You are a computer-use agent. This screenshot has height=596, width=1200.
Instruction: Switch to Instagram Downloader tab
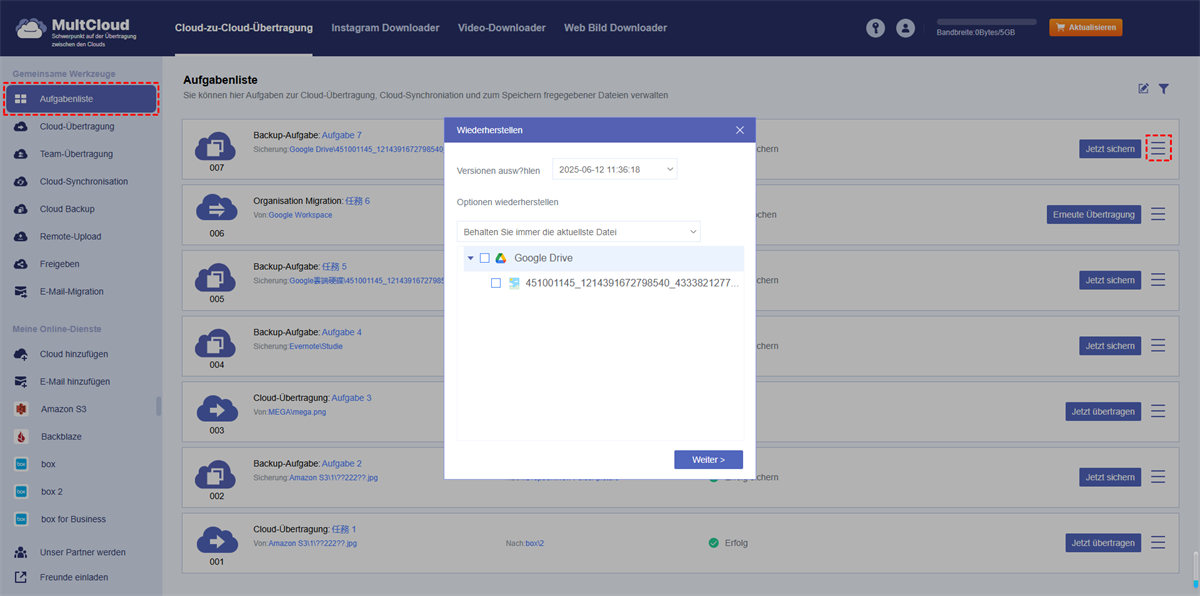click(385, 28)
